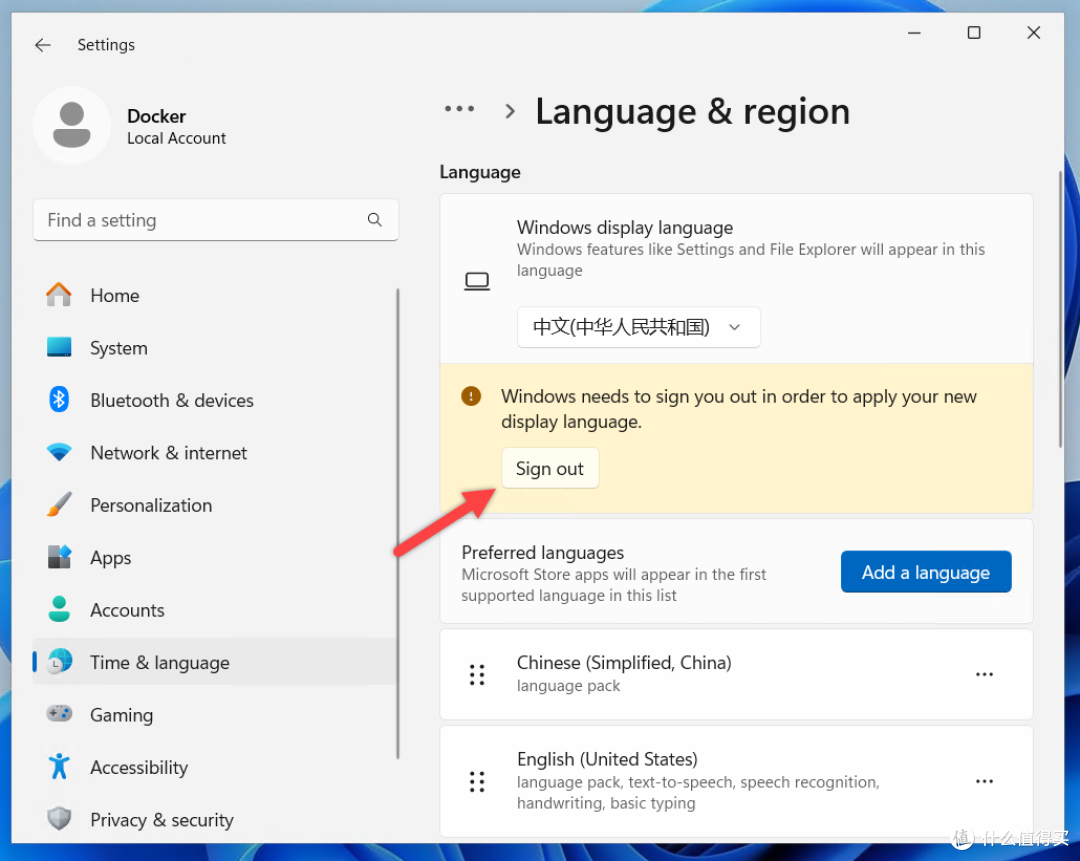Open Accessibility settings

point(215,767)
